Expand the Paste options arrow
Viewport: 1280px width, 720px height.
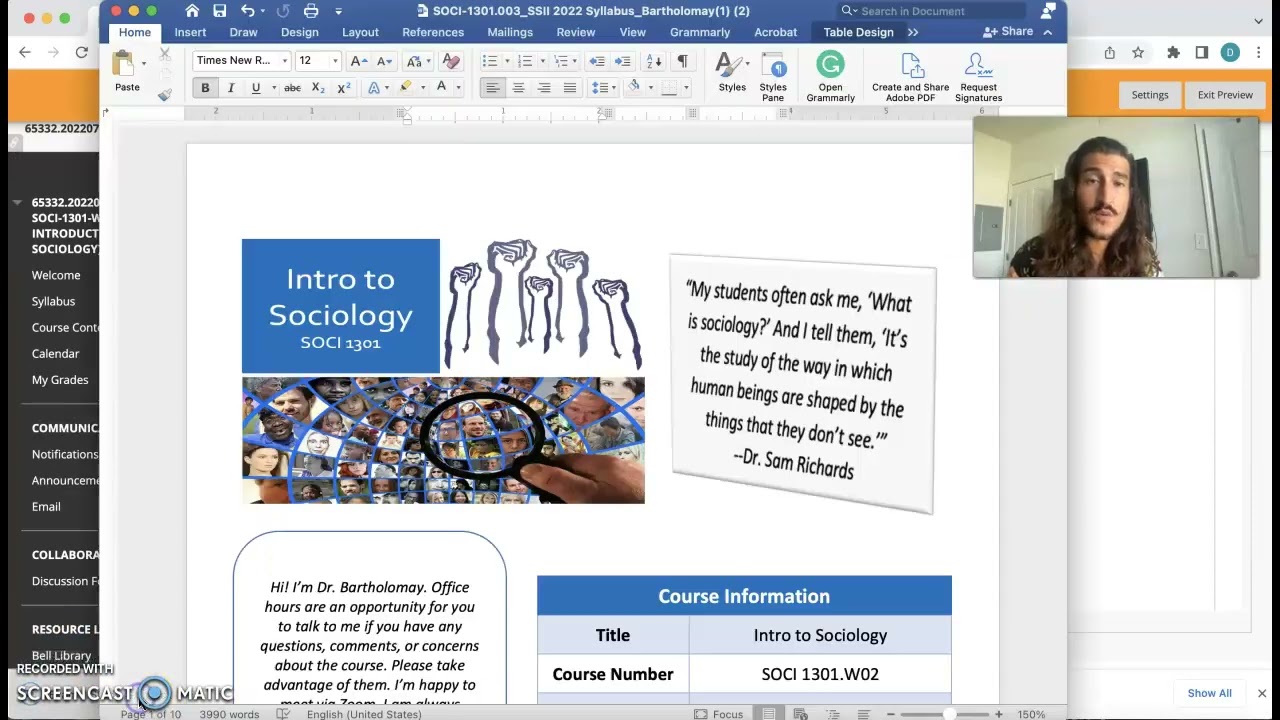click(143, 63)
